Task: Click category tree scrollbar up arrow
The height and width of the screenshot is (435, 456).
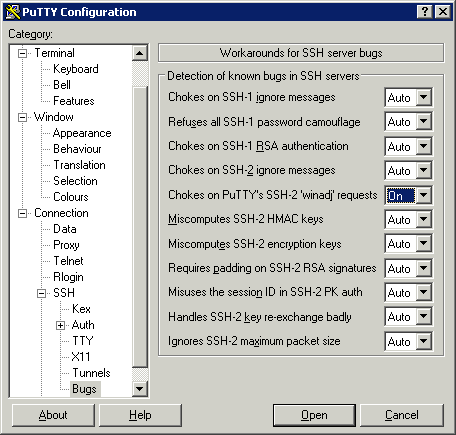Action: [140, 53]
